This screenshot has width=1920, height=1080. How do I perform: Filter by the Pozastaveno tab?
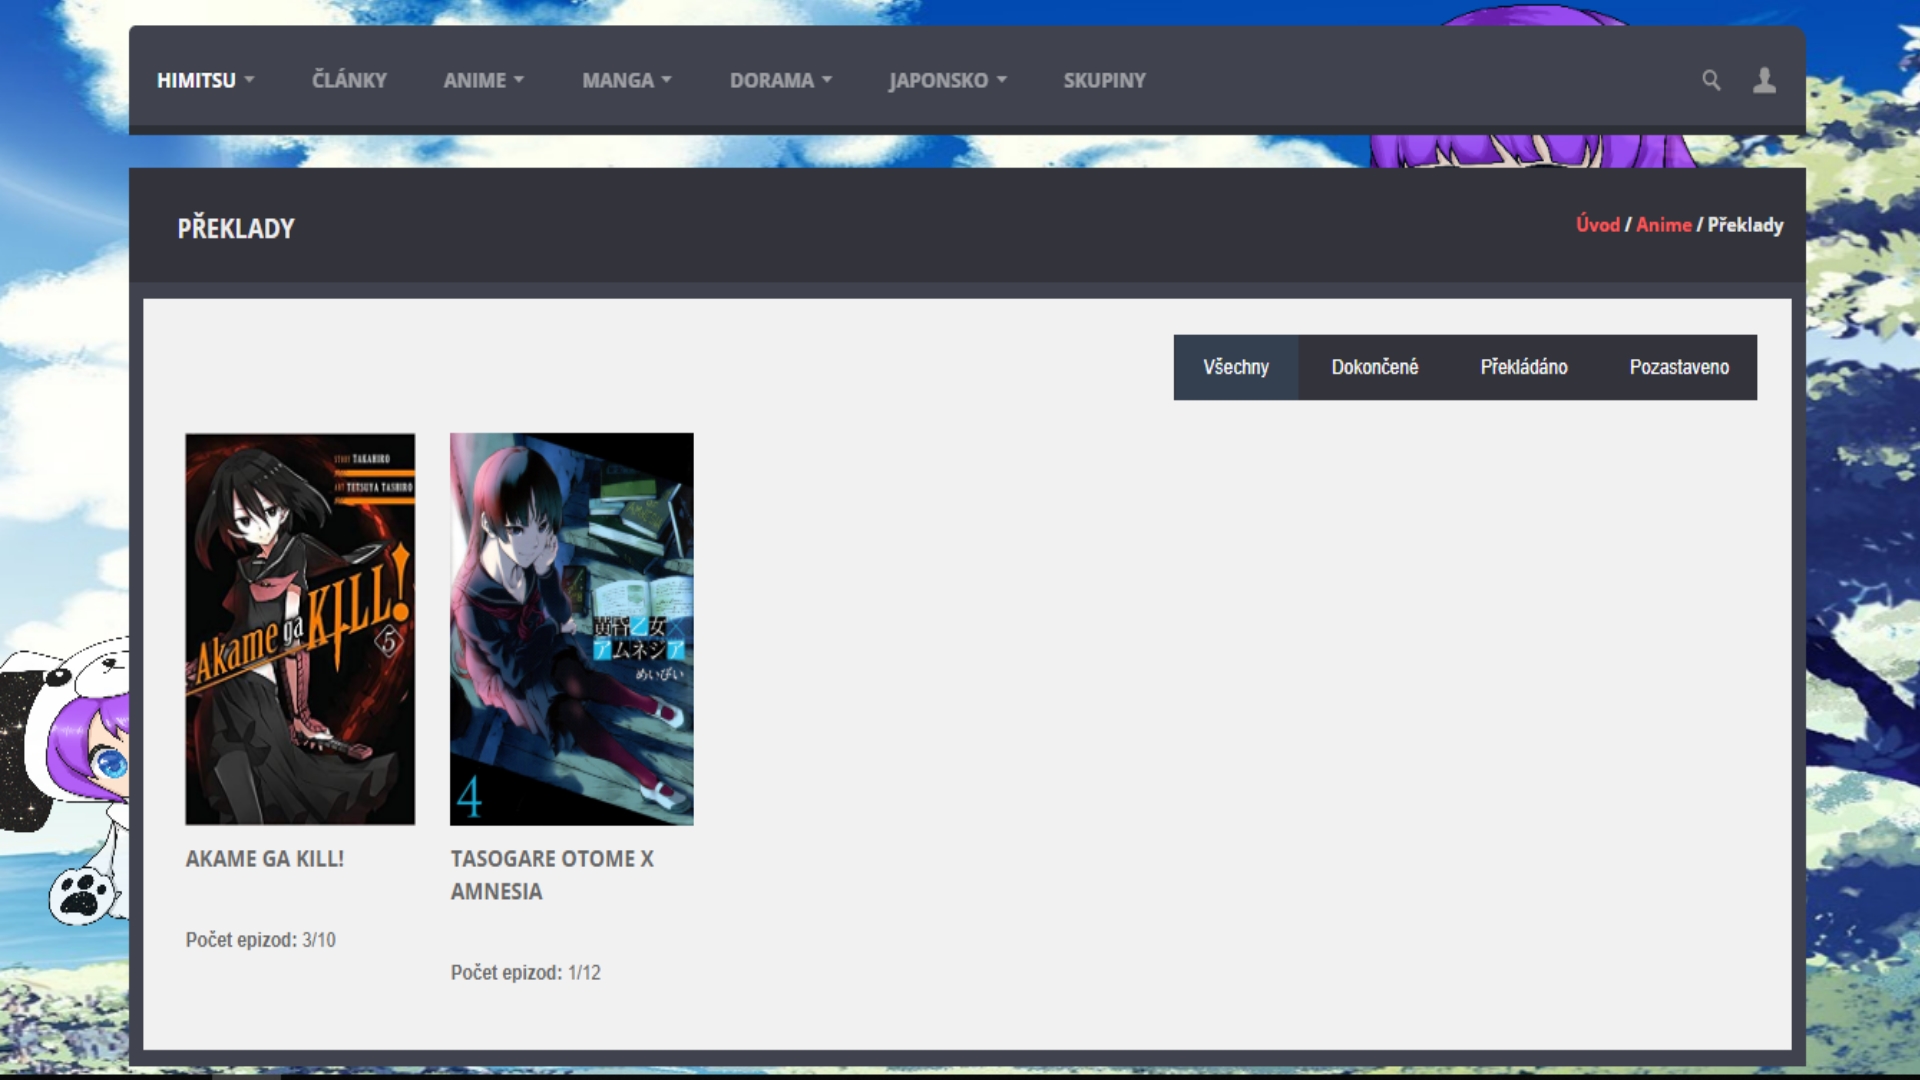click(1679, 367)
